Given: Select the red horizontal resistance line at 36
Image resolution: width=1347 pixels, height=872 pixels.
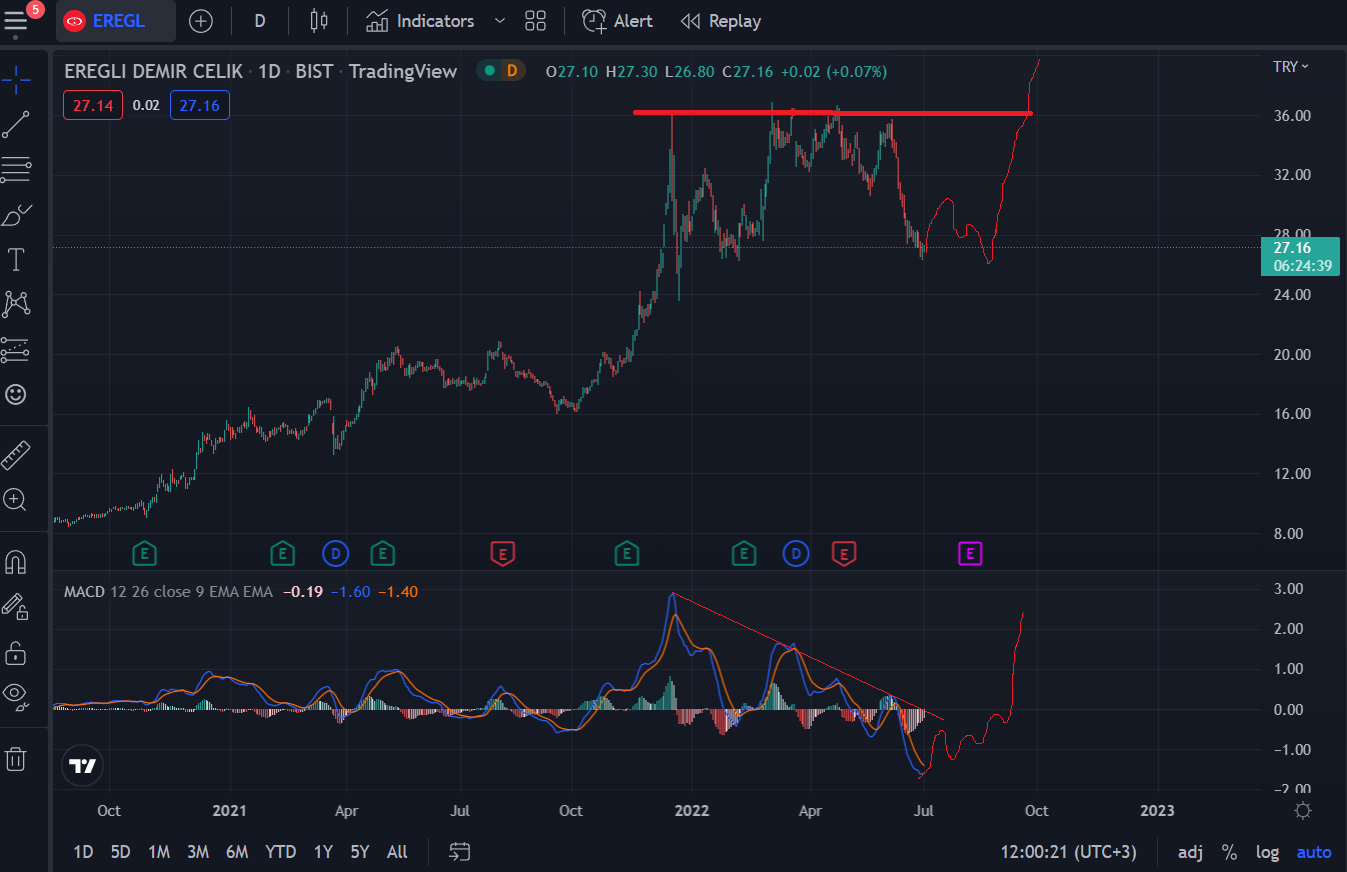Looking at the screenshot, I should pos(832,112).
